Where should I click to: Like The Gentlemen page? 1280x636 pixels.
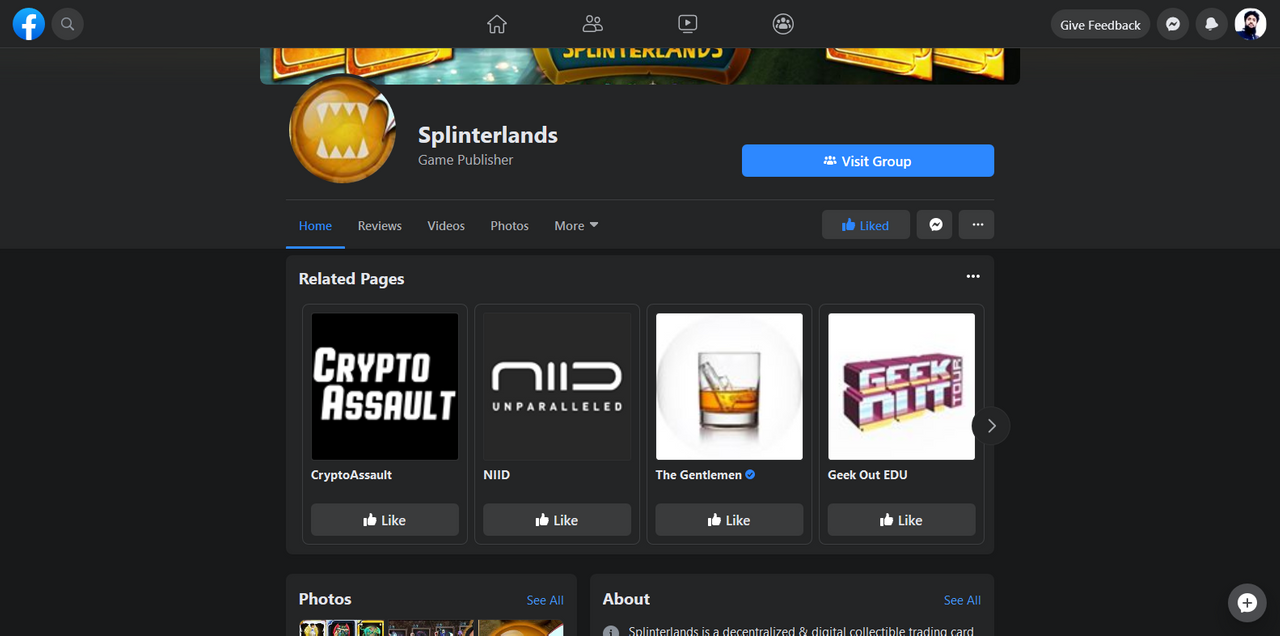(729, 520)
